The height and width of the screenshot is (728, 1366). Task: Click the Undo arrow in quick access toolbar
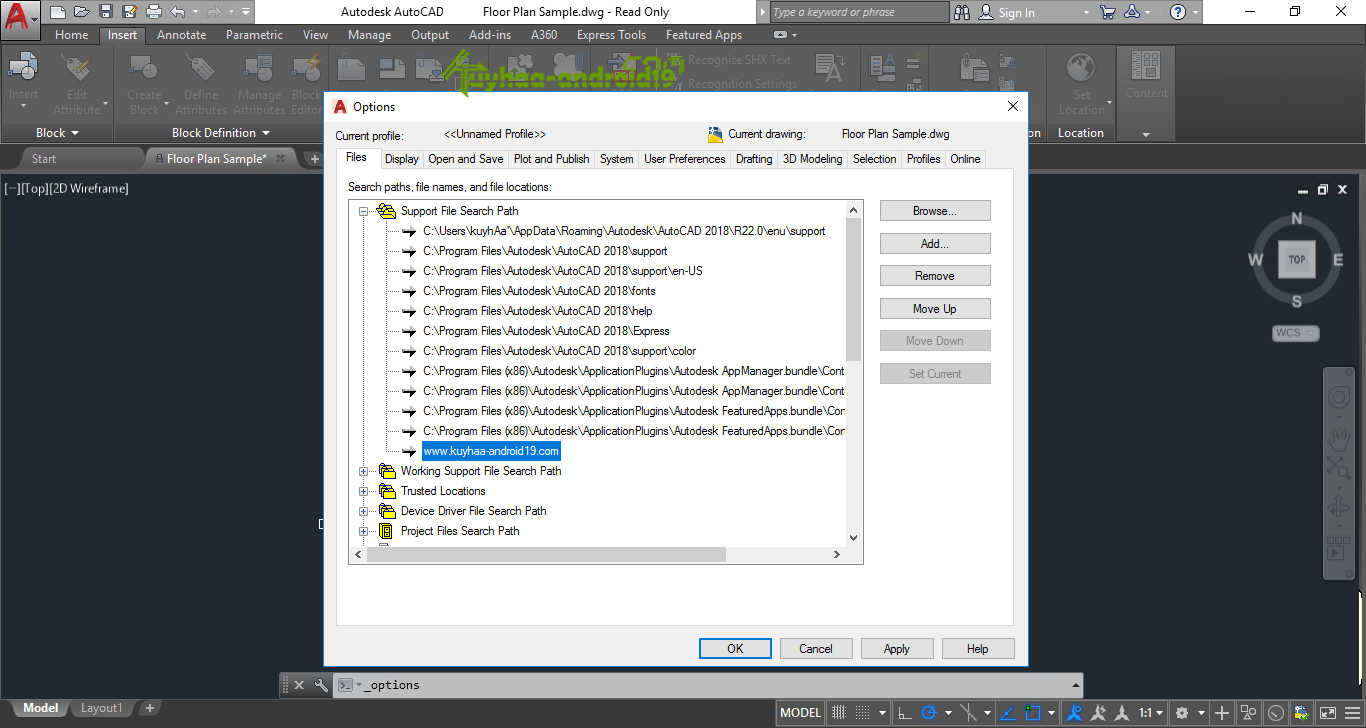pyautogui.click(x=179, y=12)
